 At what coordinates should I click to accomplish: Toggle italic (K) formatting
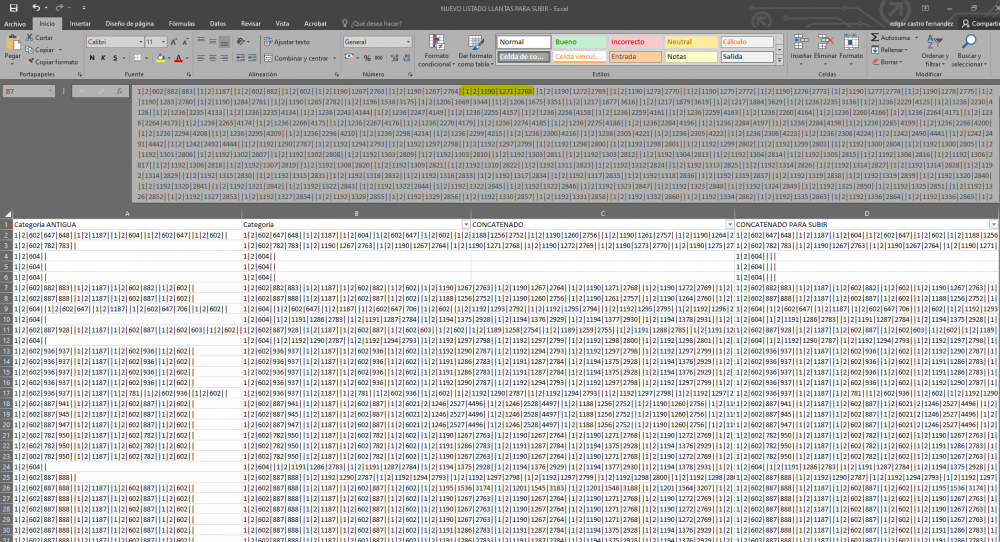pyautogui.click(x=103, y=58)
